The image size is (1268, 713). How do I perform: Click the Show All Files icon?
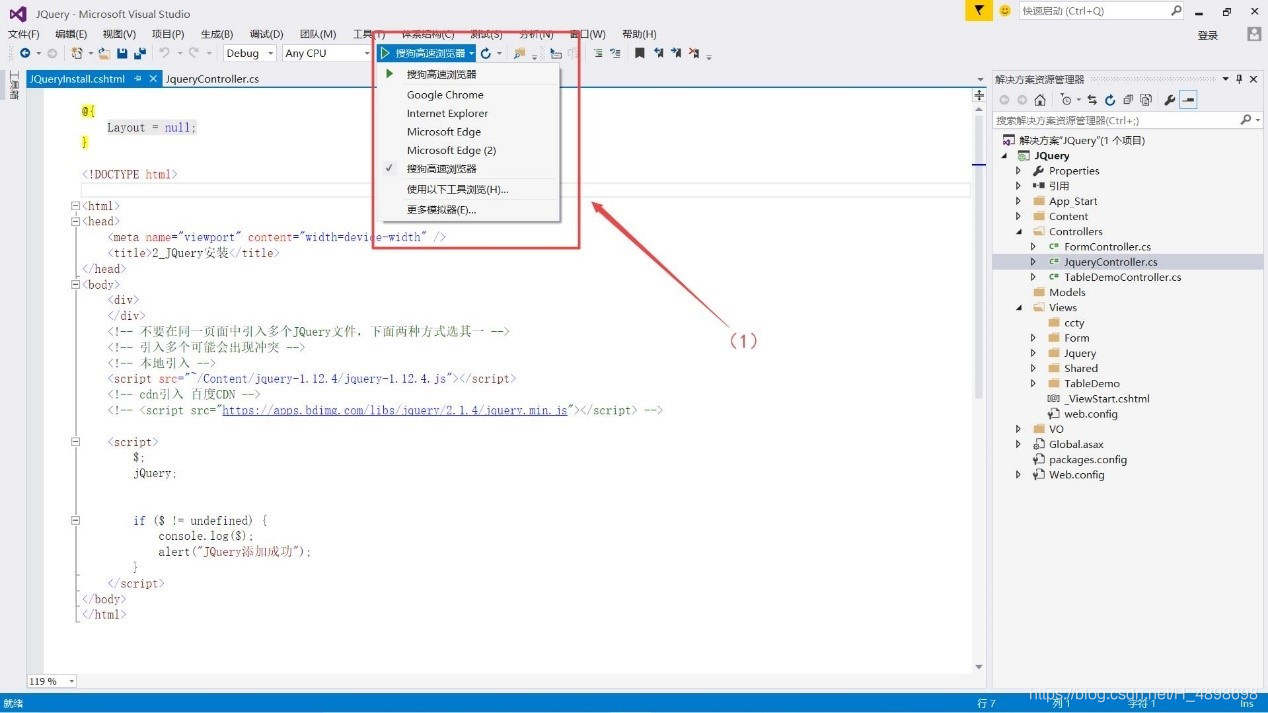[1146, 100]
